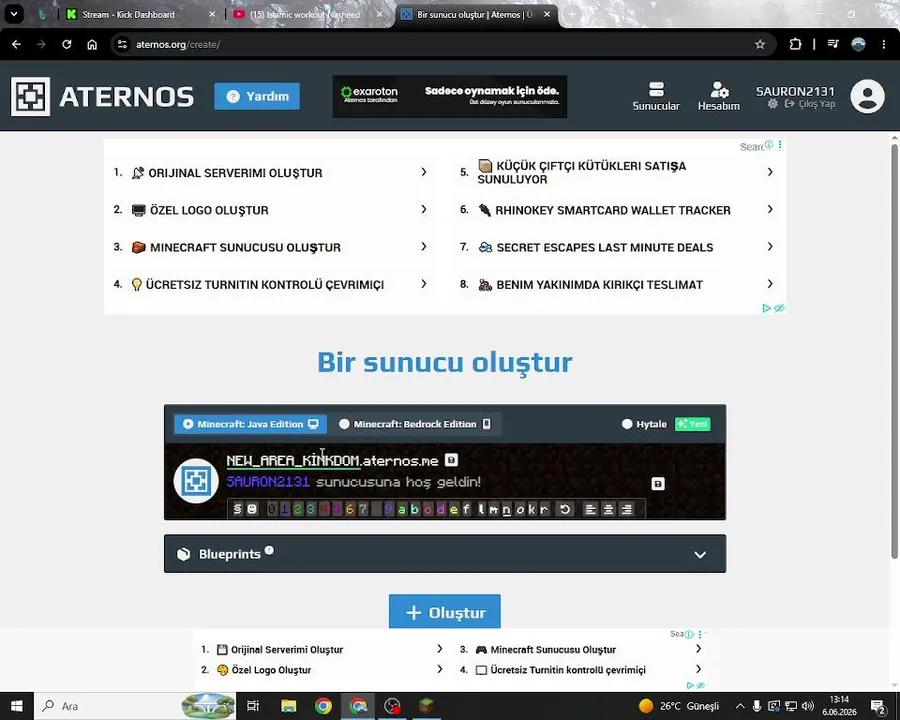Click Blueprints info icon
The width and height of the screenshot is (900, 720).
(269, 550)
